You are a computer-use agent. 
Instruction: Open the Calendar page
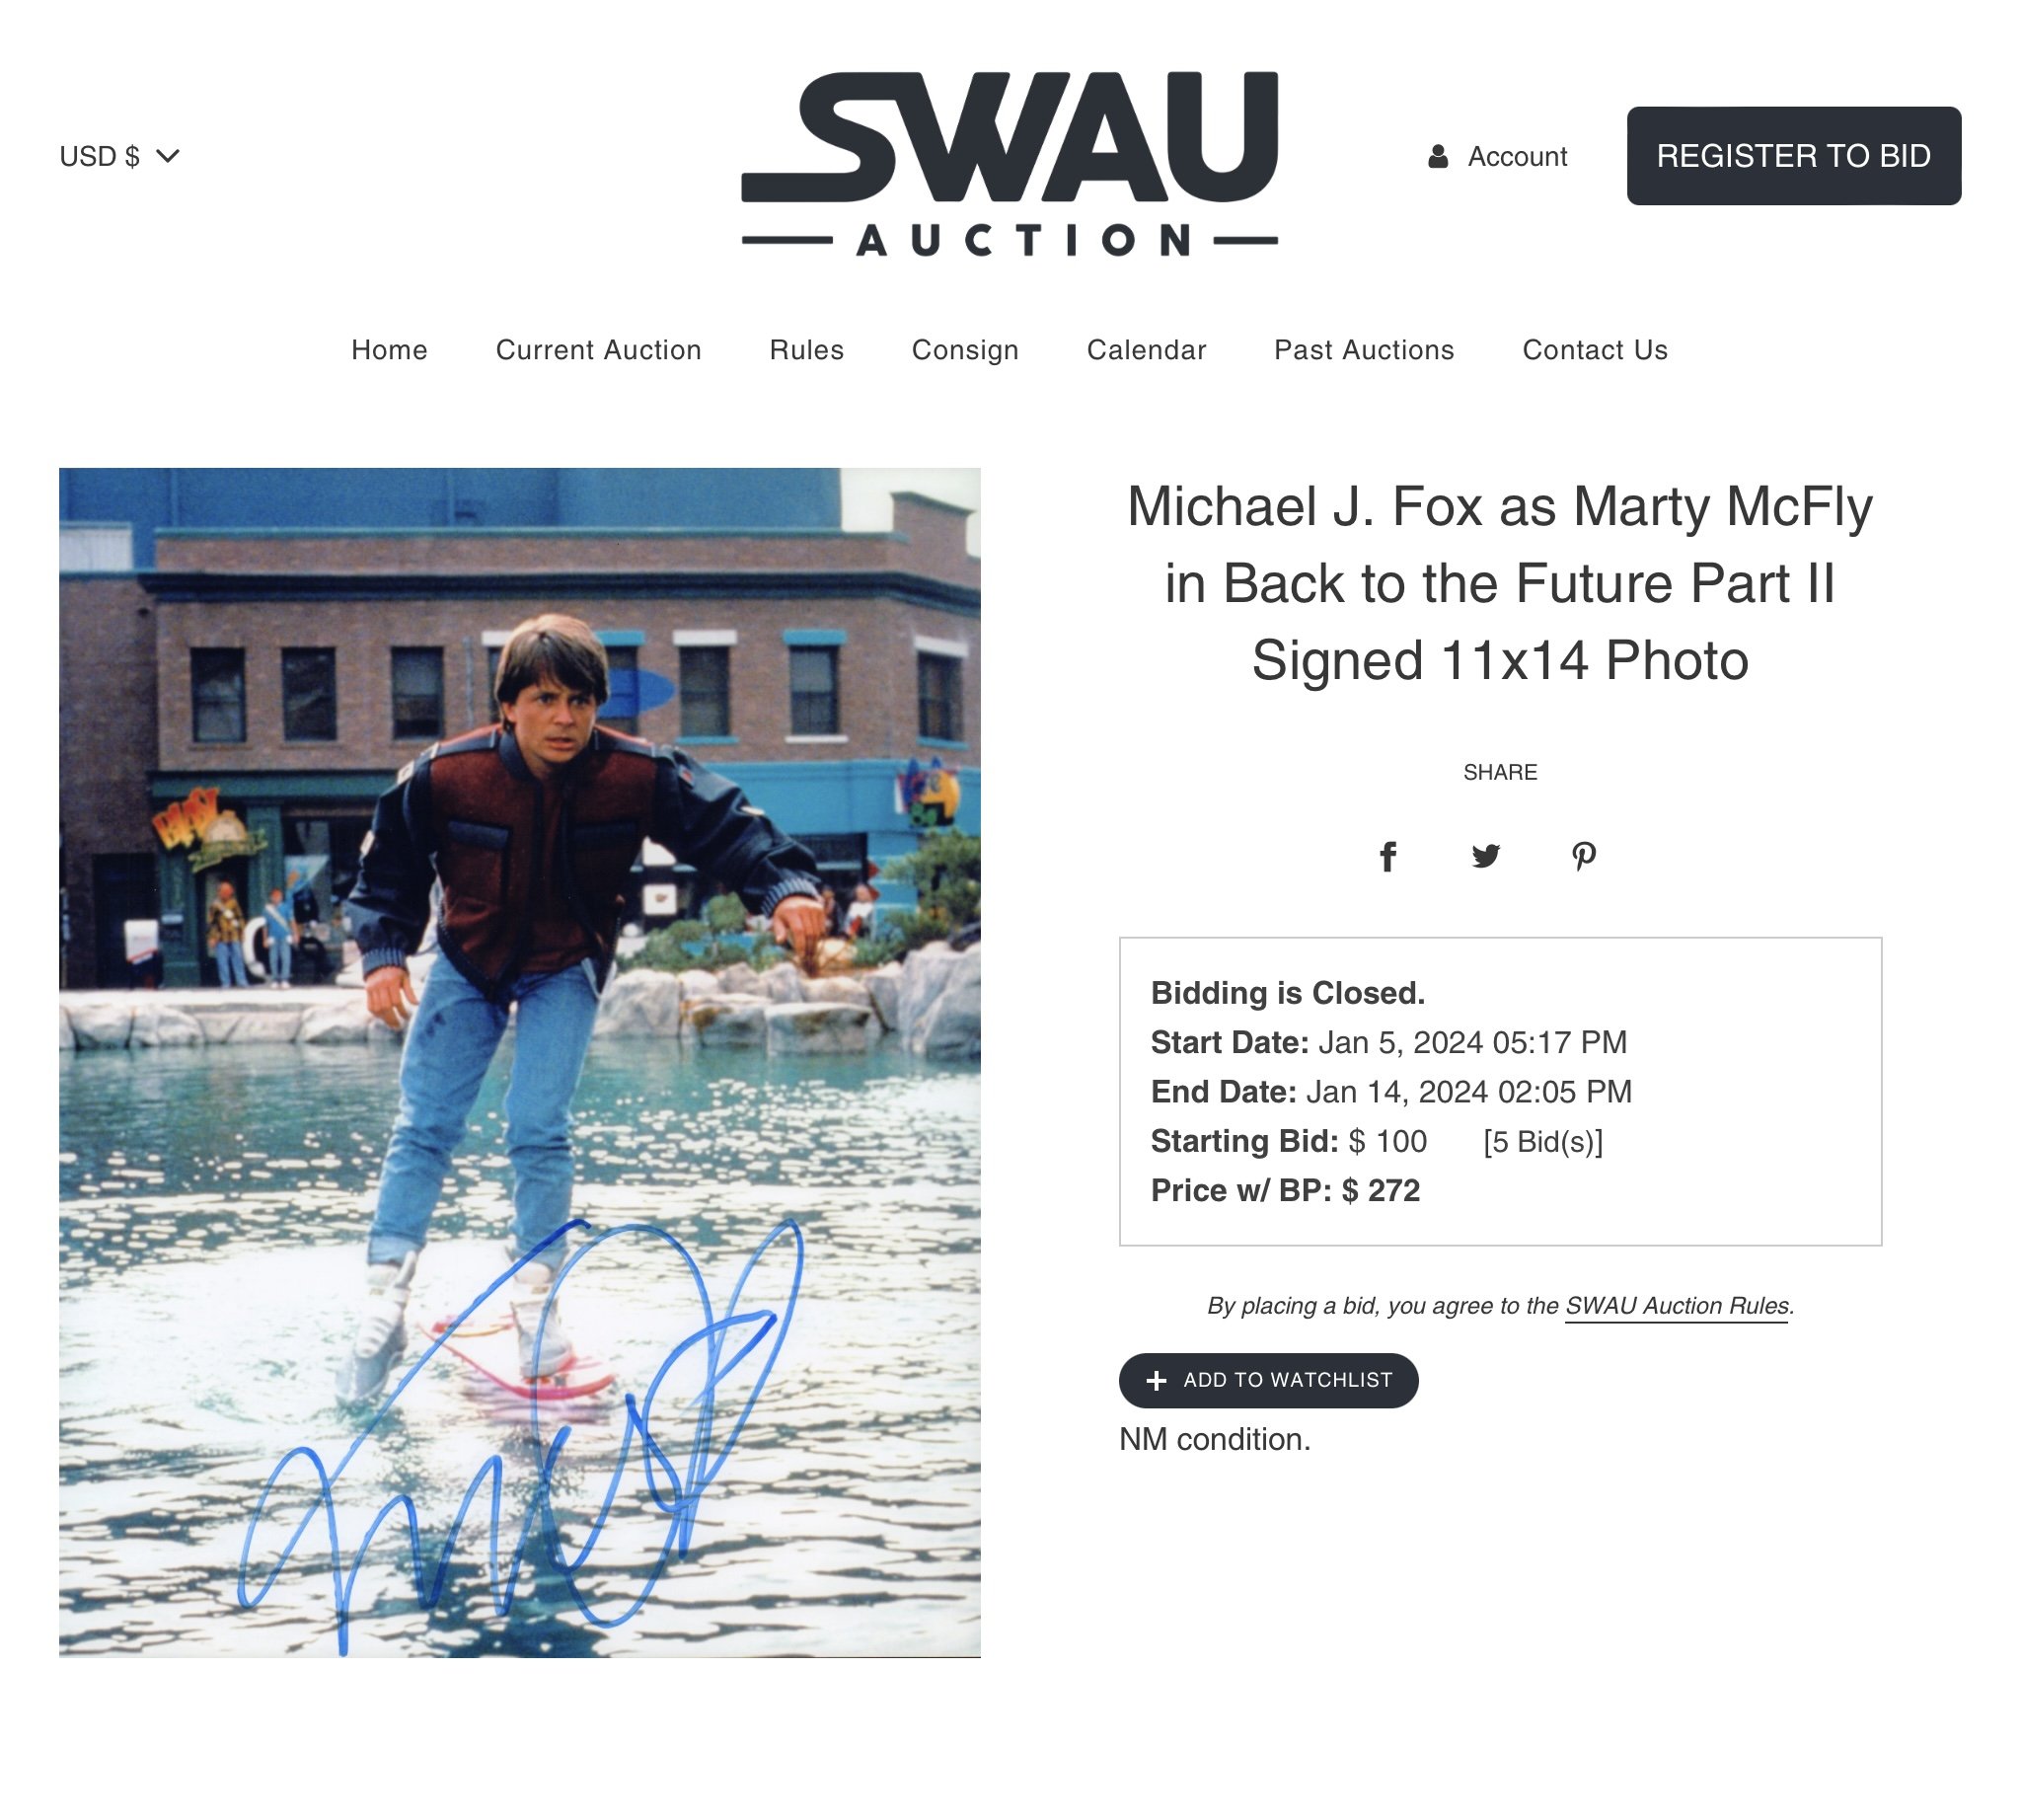[x=1146, y=350]
